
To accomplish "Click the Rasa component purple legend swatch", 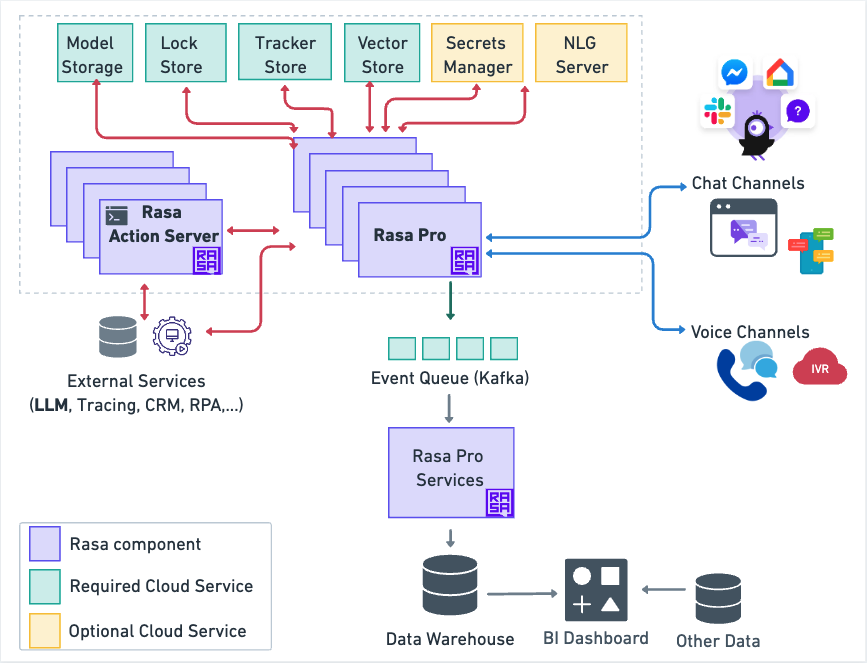I will [x=44, y=544].
